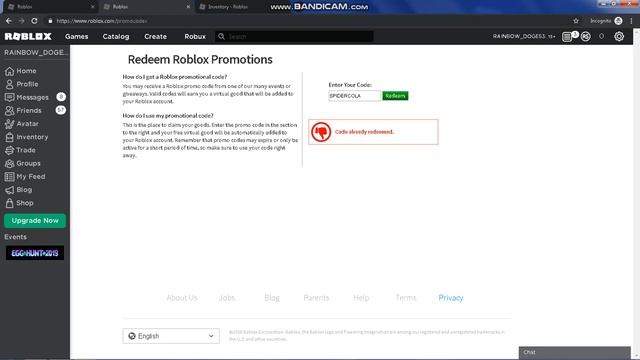Open the Egg Hunt 2019 event banner
Image resolution: width=640 pixels, height=360 pixels.
pos(35,253)
